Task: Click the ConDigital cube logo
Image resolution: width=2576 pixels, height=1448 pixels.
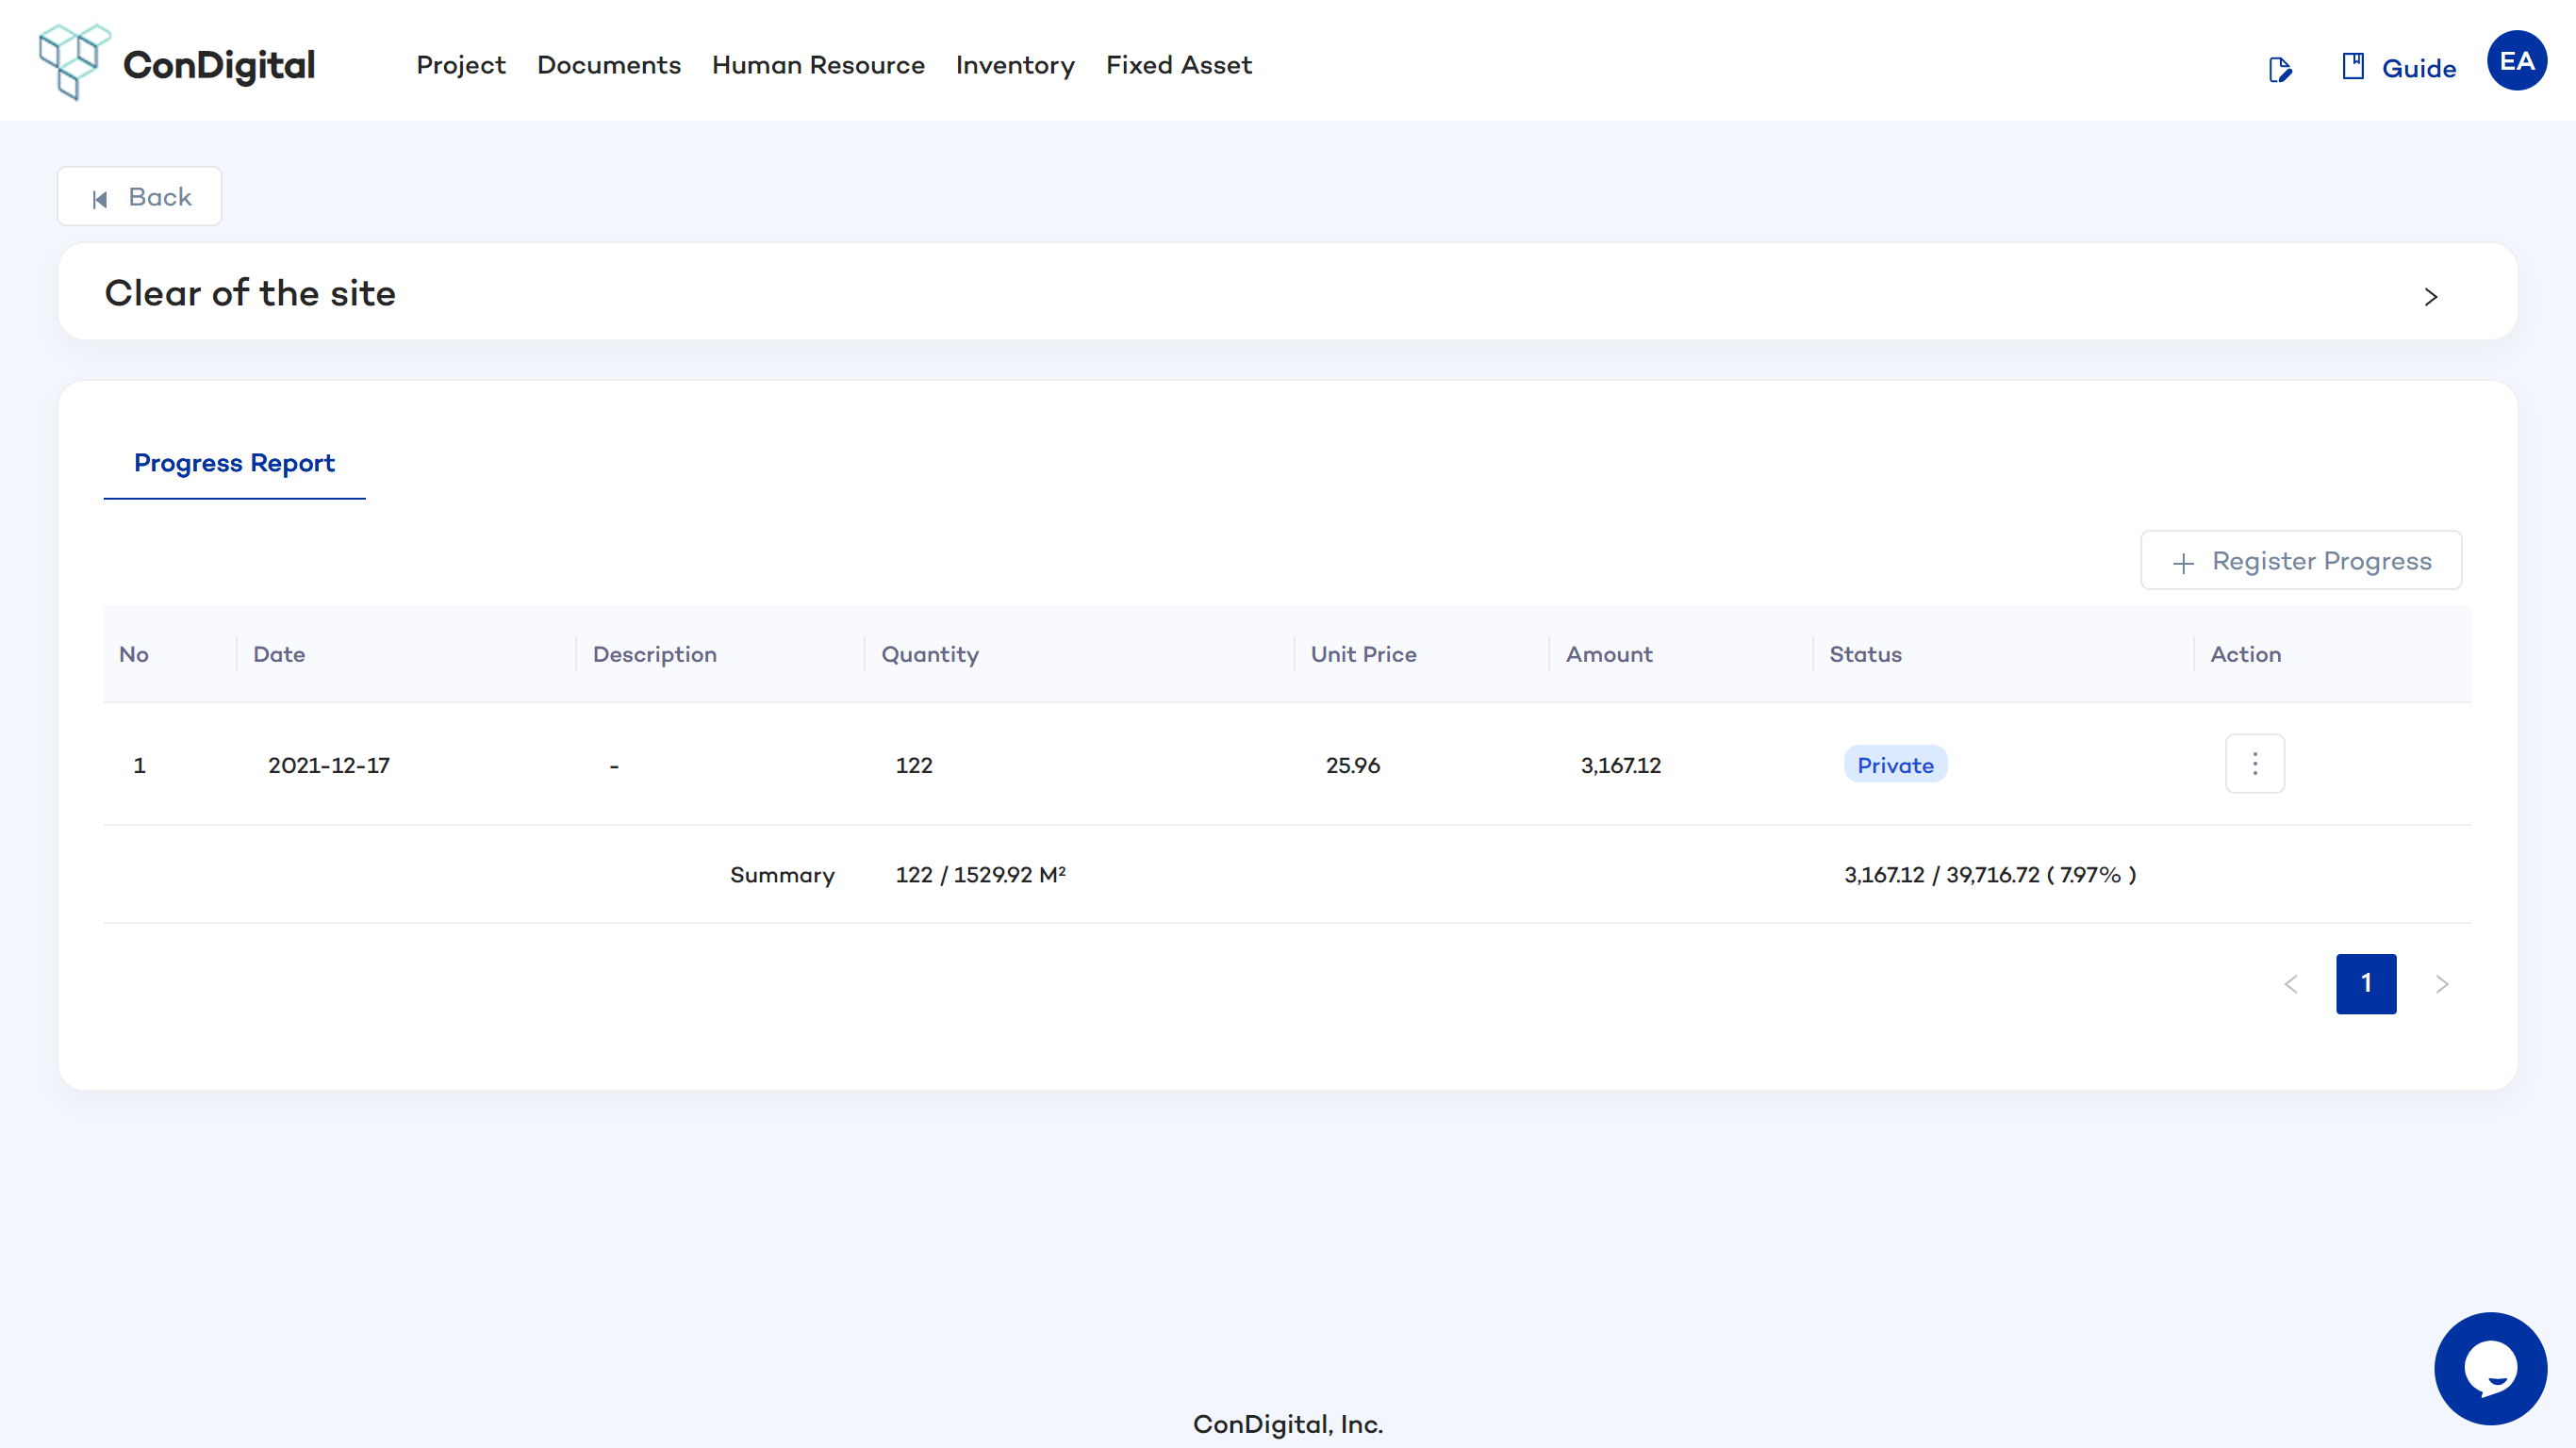Action: [x=73, y=62]
